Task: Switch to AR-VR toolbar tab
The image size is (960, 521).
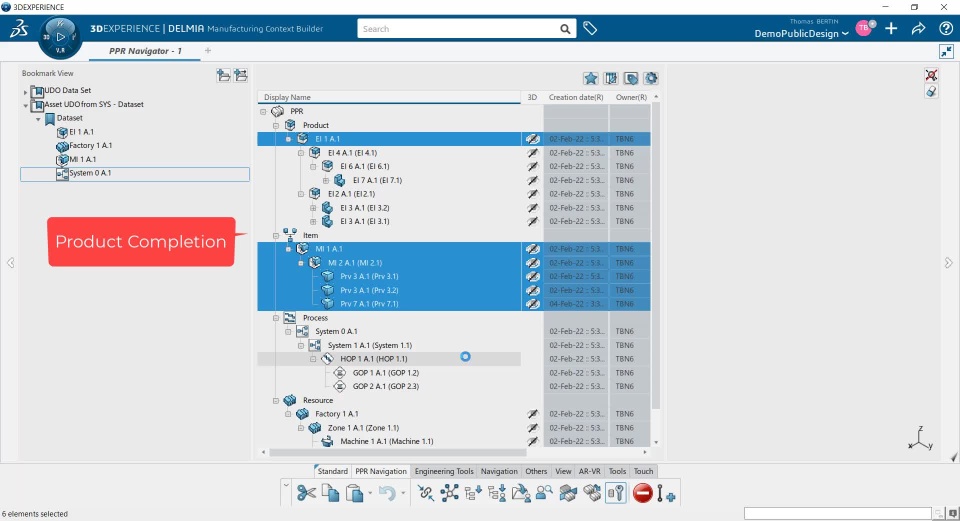Action: tap(590, 471)
